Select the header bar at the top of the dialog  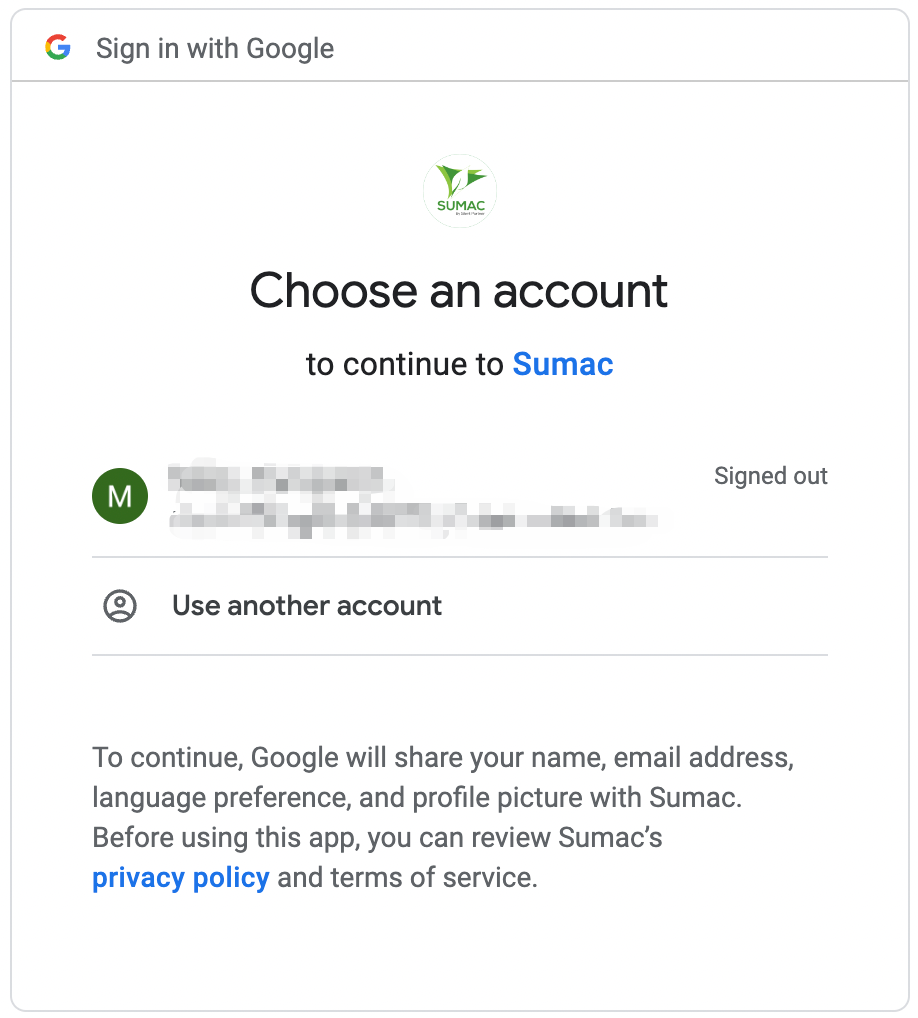pos(459,46)
